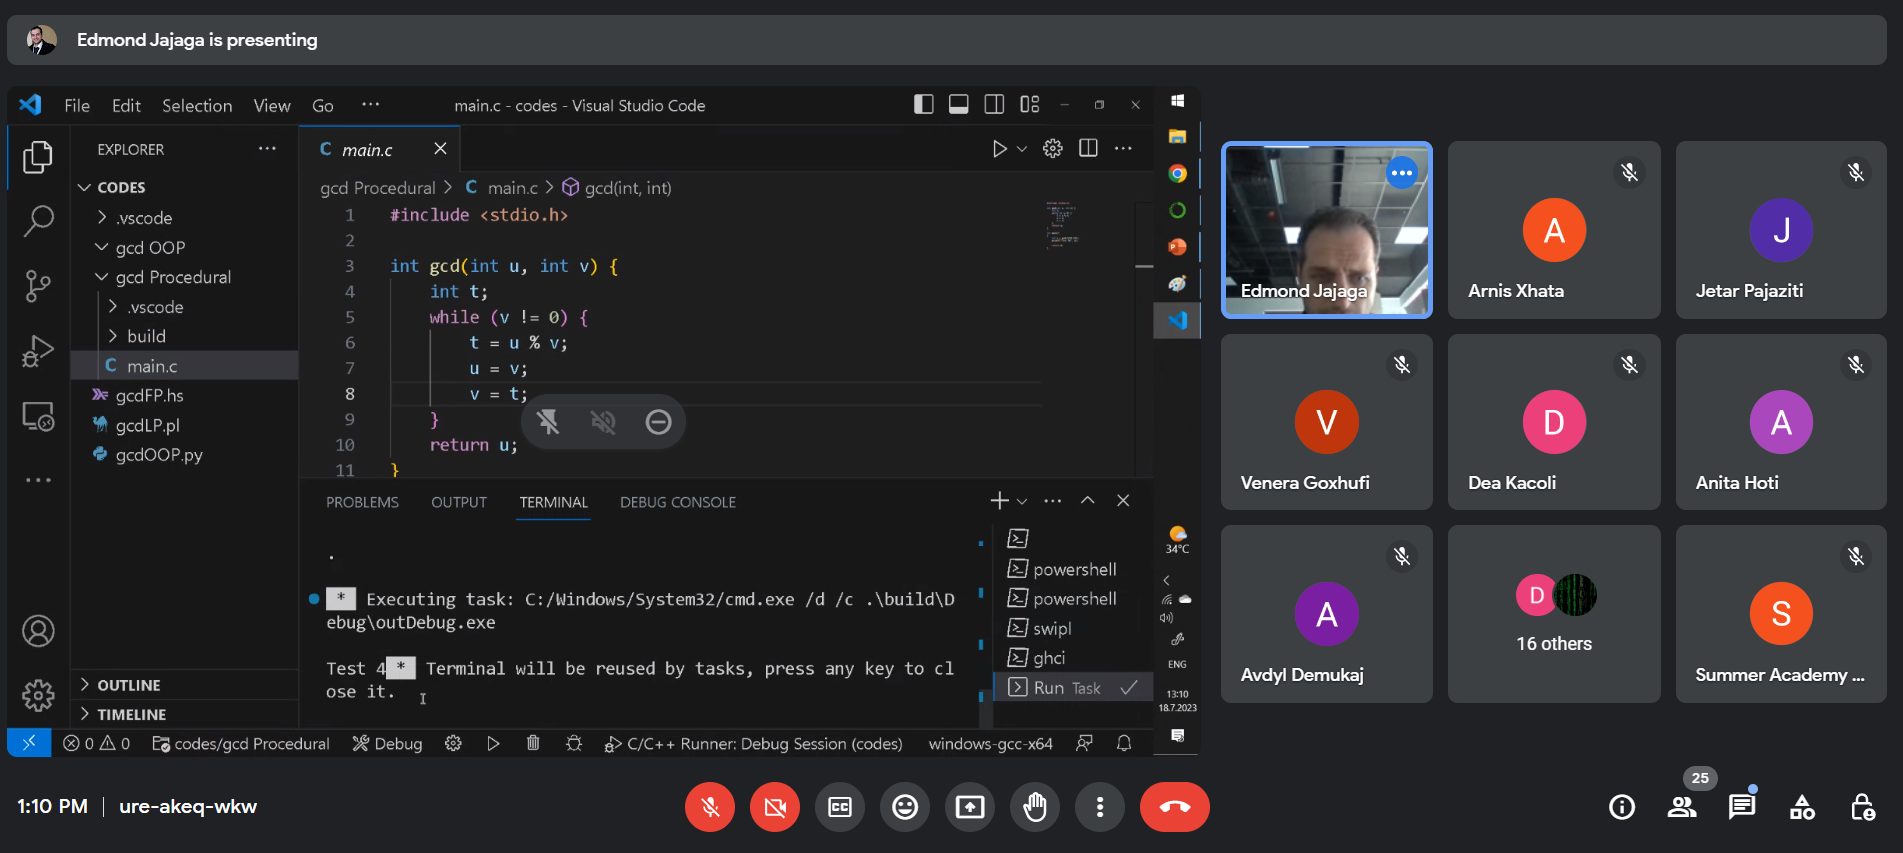
Task: Click the present now screen share button
Action: (969, 807)
